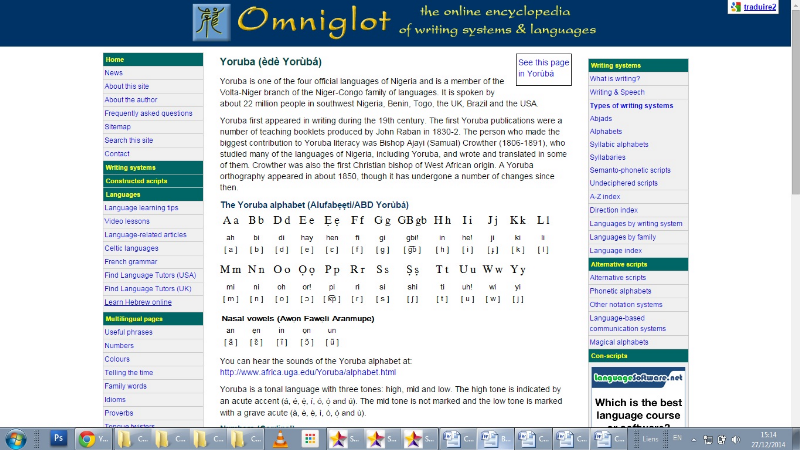Click Find Language Tutors (UK)
This screenshot has height=450, width=800.
[148, 289]
